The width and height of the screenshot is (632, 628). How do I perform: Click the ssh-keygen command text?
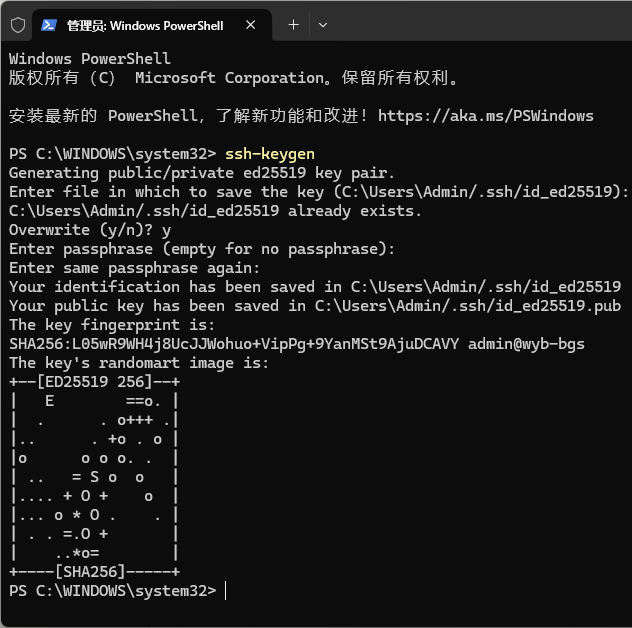pyautogui.click(x=270, y=153)
